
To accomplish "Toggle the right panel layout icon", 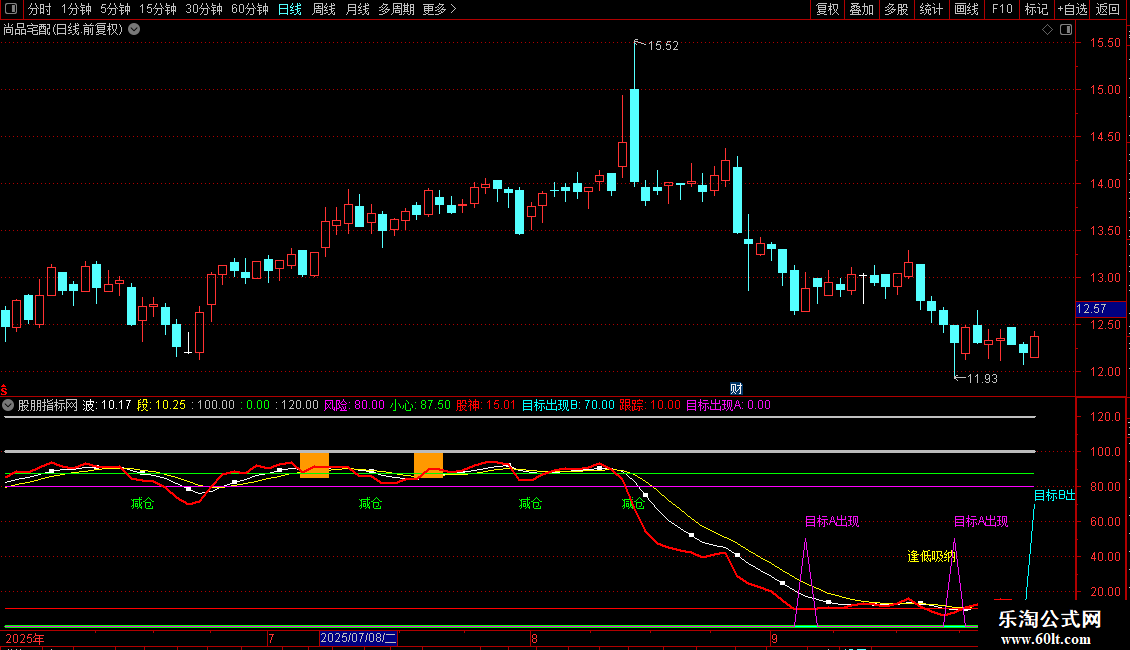I will 1066,30.
